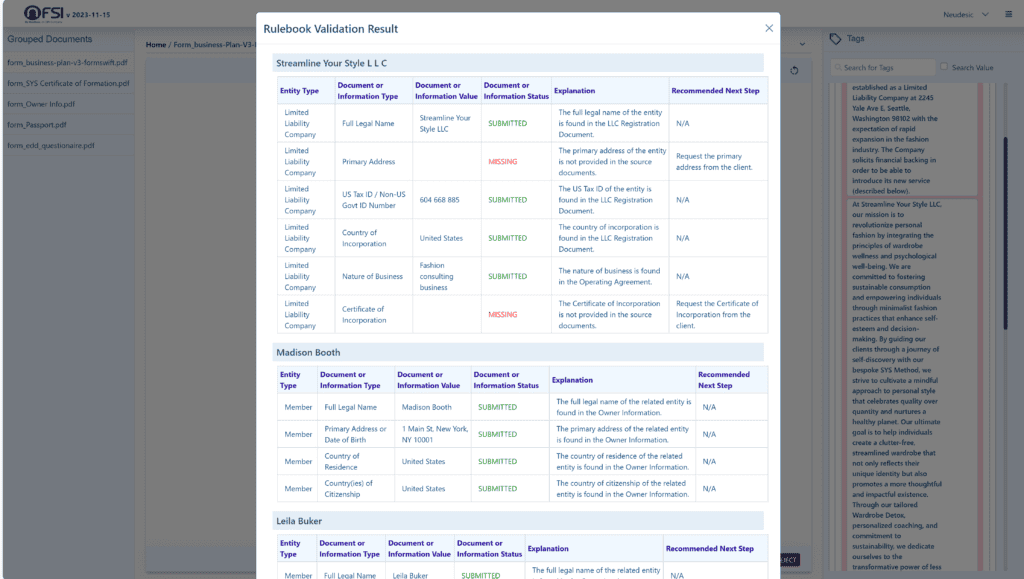Click the refresh icon behind the dialog

coord(794,70)
